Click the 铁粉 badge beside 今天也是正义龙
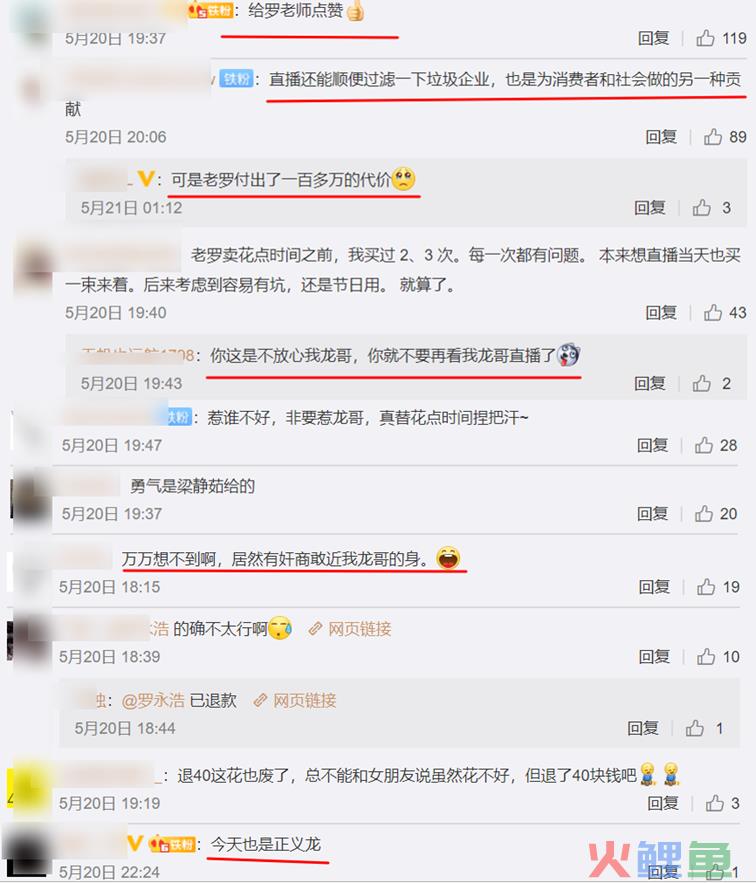 pos(172,844)
